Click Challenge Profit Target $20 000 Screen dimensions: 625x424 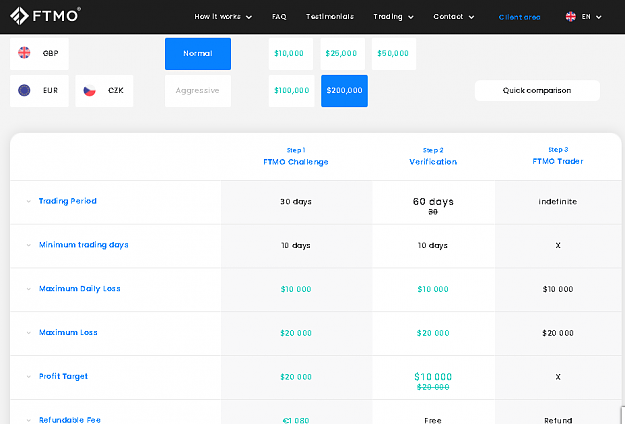click(296, 377)
